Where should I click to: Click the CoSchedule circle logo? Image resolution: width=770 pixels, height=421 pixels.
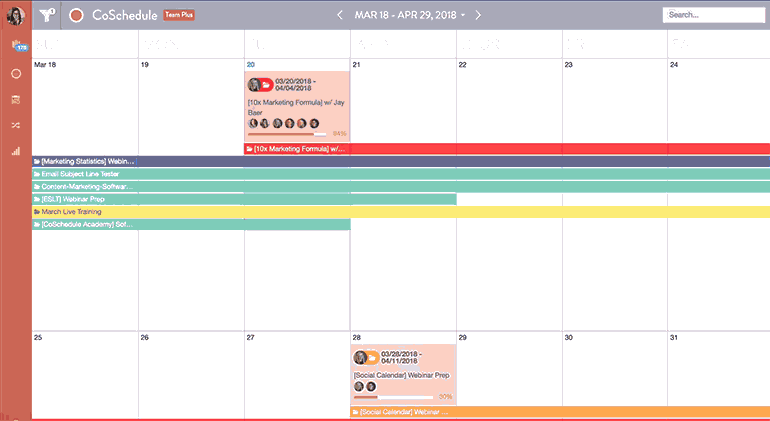76,16
